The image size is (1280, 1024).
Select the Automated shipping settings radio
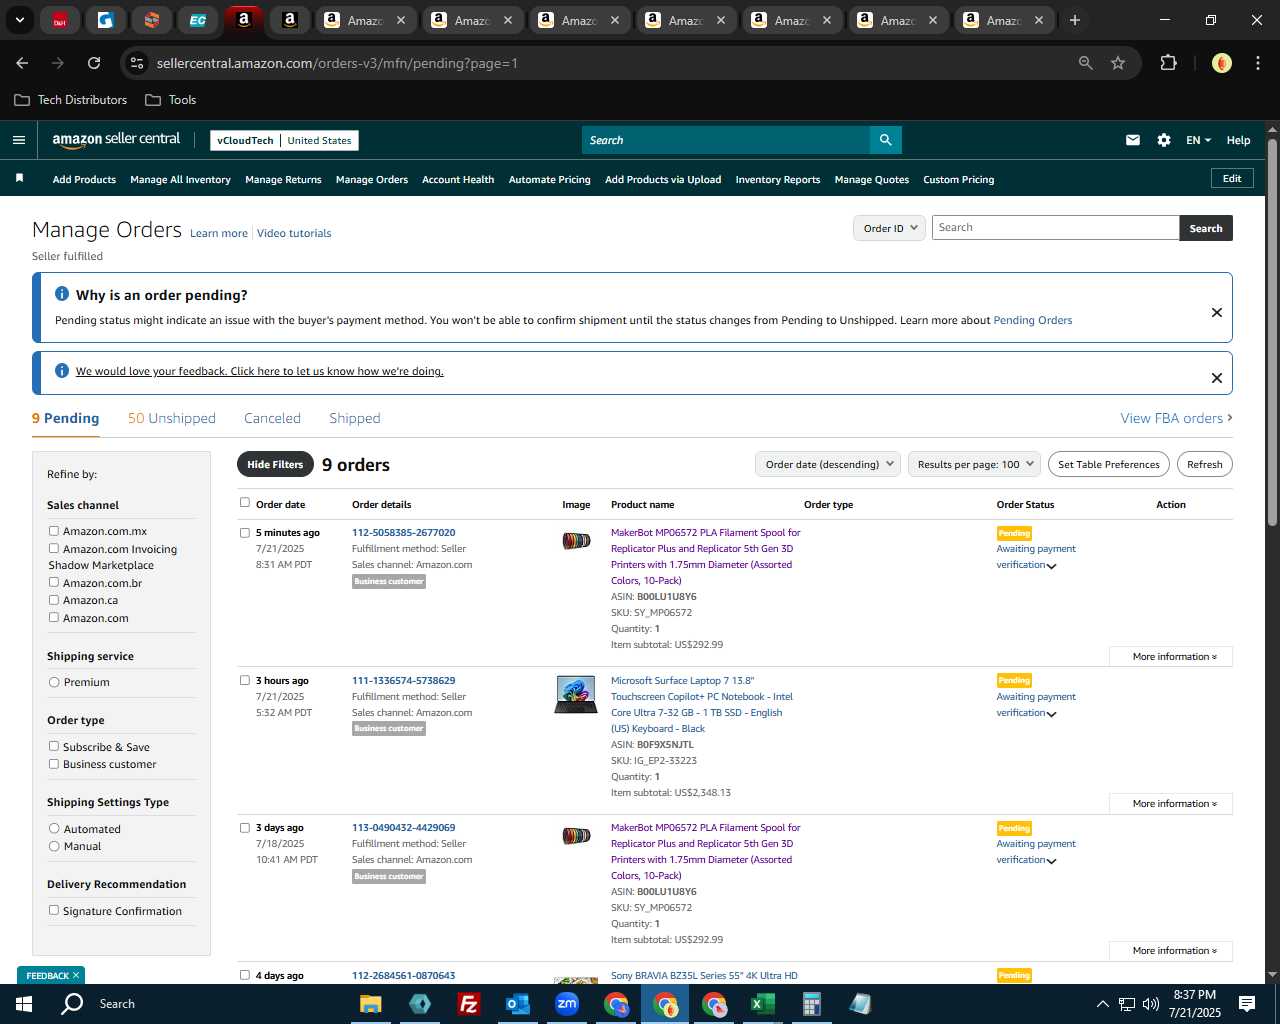[54, 829]
